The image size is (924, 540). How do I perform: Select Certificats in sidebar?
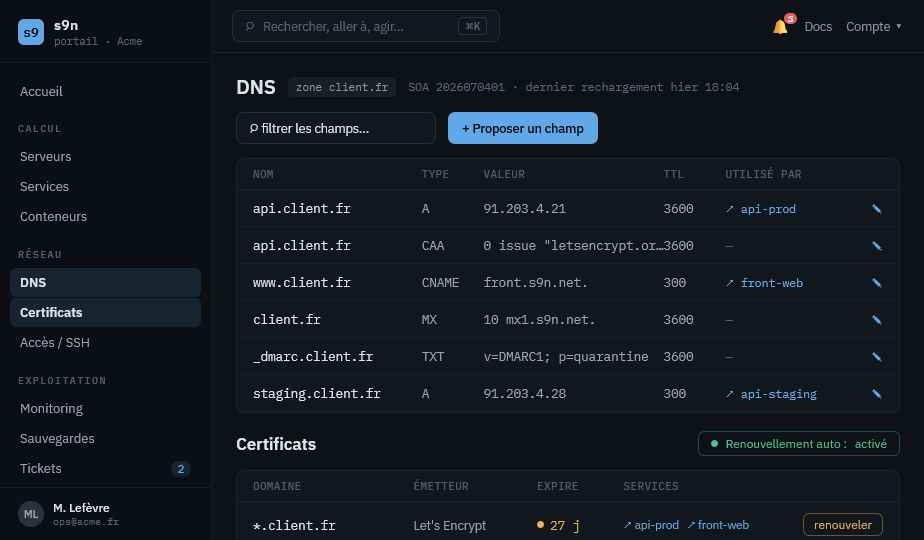tap(105, 312)
